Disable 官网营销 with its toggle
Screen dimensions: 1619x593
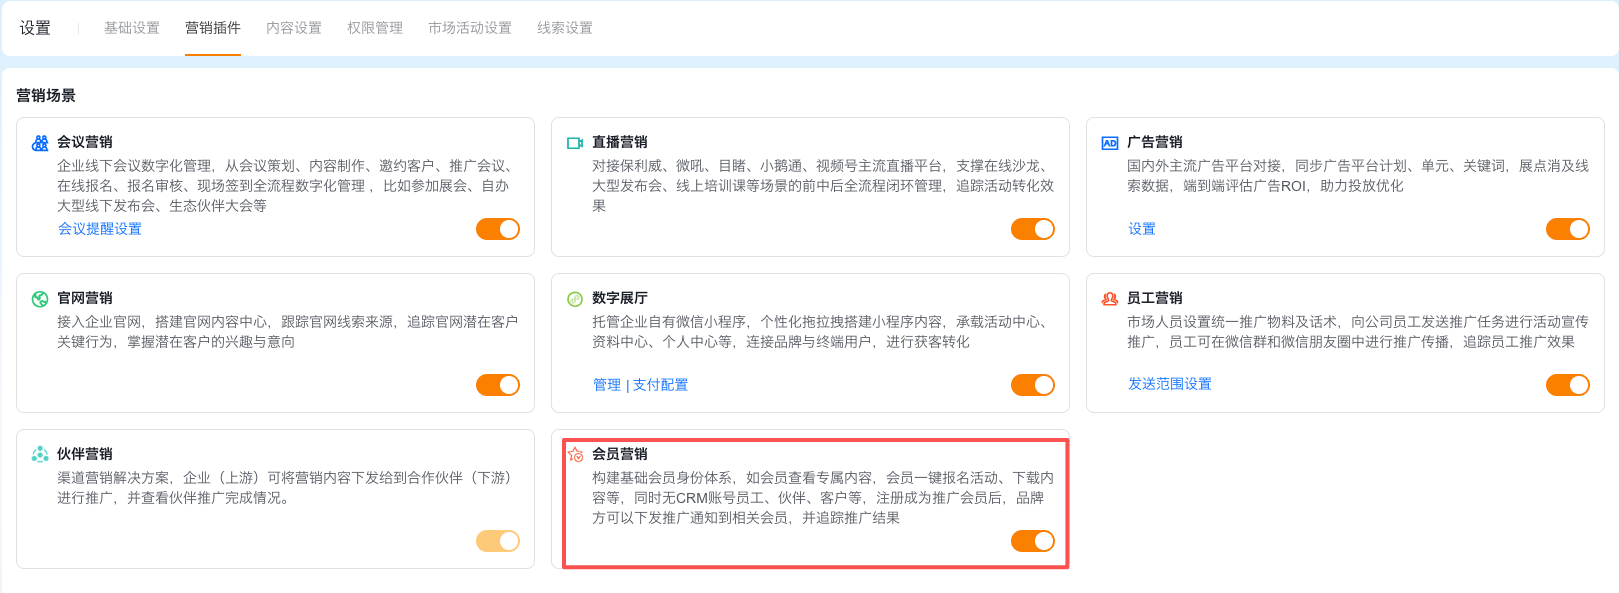(498, 385)
